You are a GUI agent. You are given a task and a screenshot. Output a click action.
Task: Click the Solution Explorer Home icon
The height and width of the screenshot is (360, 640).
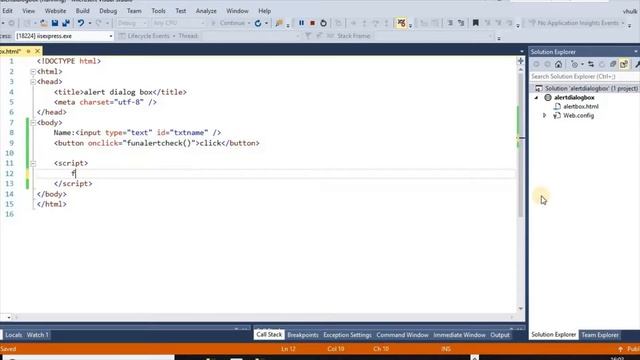coord(558,64)
